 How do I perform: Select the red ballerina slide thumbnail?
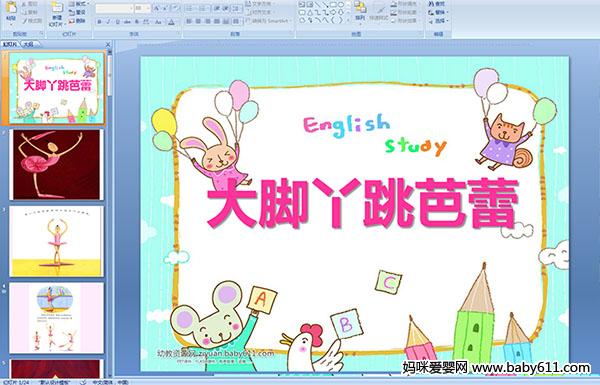point(56,164)
